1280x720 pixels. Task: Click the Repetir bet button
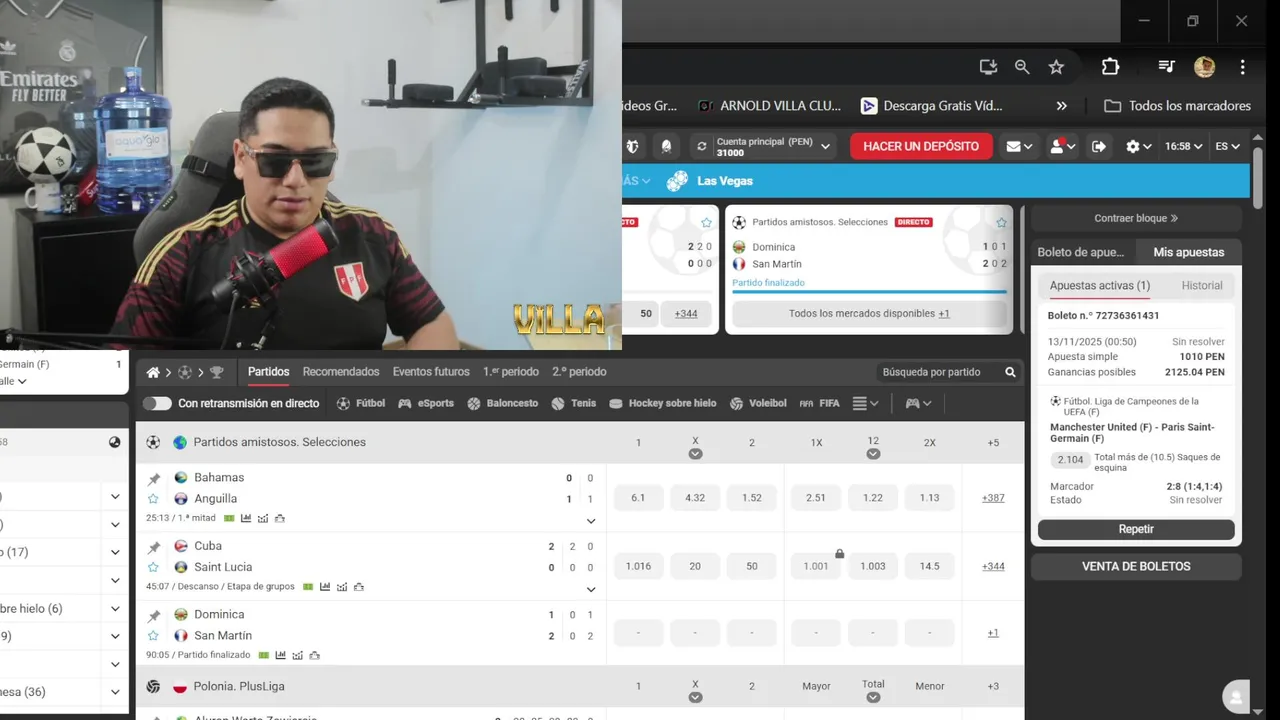pyautogui.click(x=1136, y=530)
